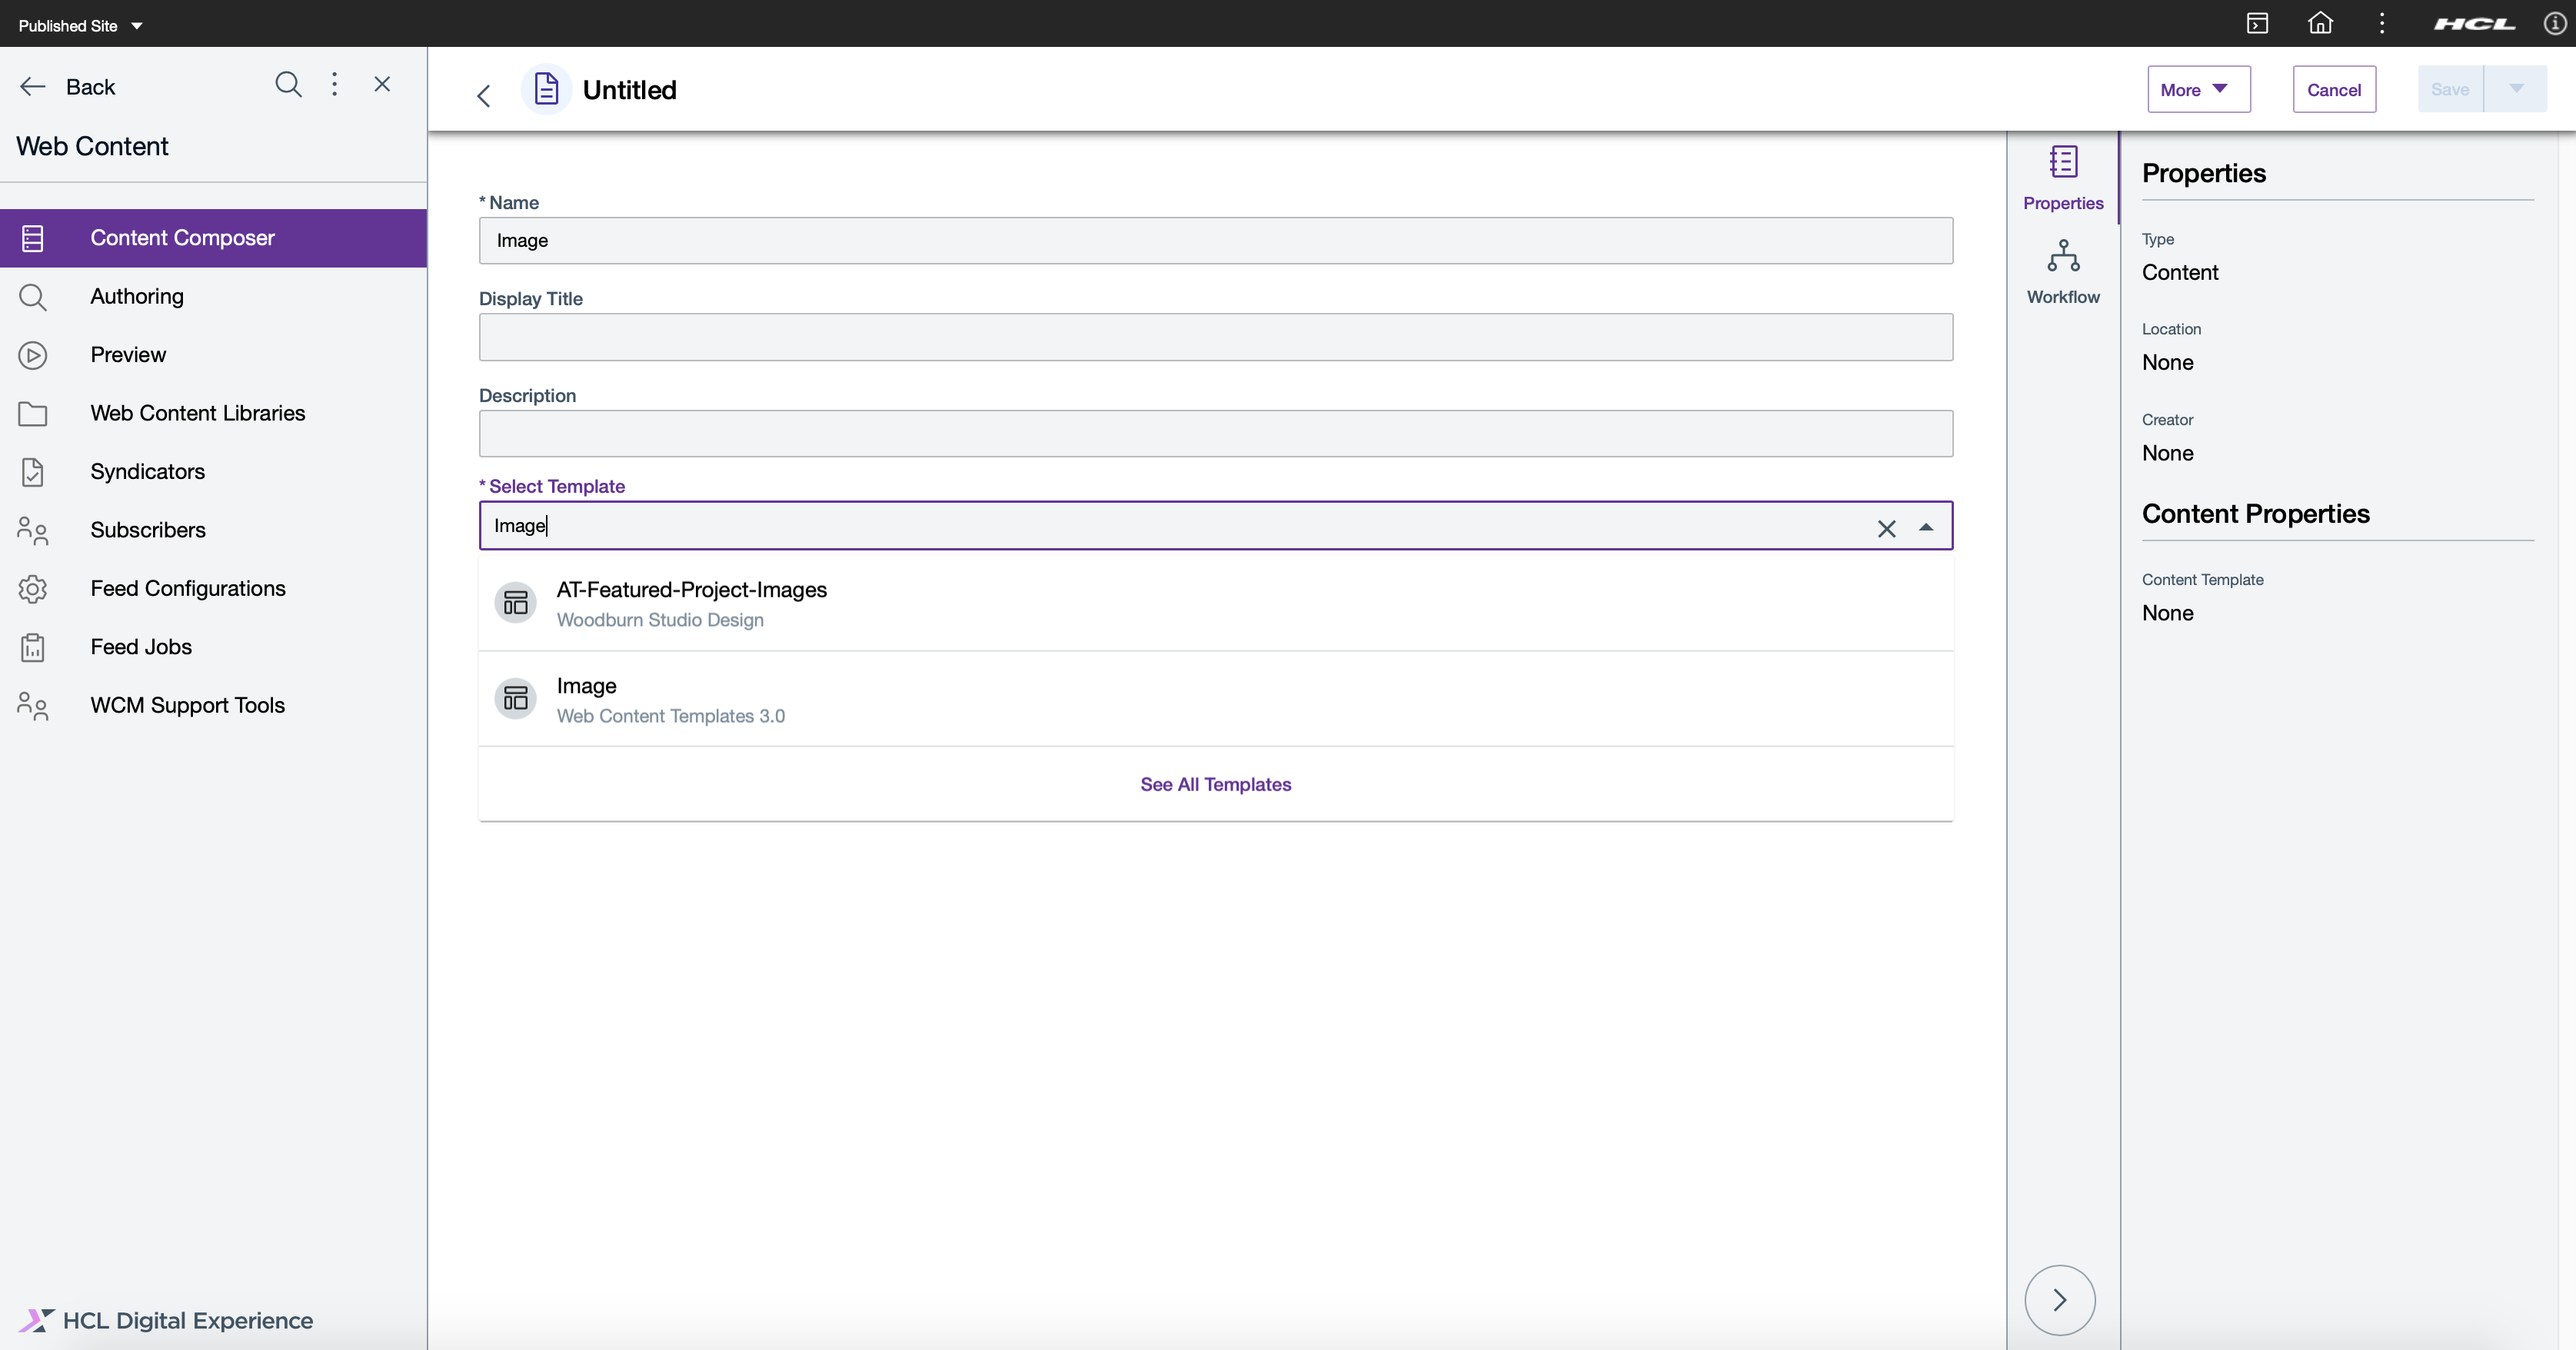The image size is (2576, 1350).
Task: Click the Web Content Libraries folder icon
Action: 33,414
